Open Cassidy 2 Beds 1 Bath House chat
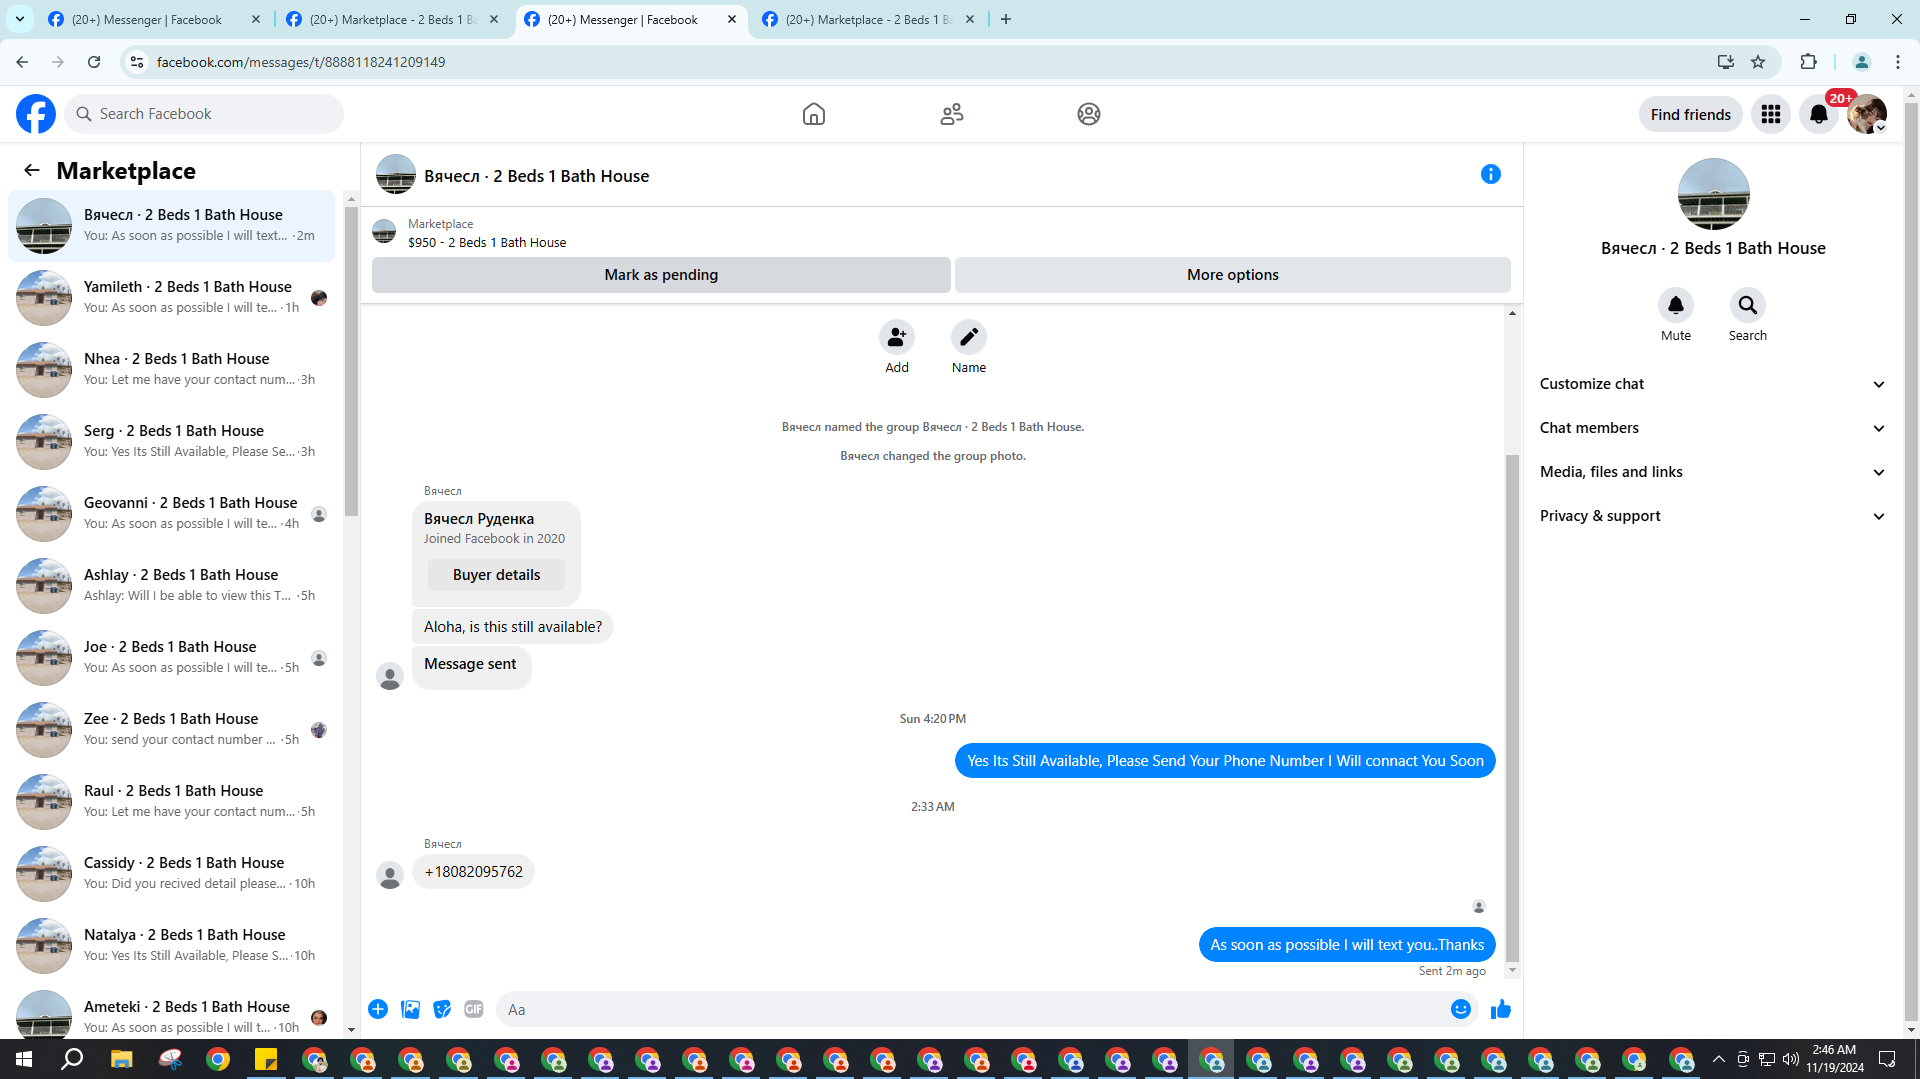This screenshot has width=1920, height=1079. pyautogui.click(x=172, y=874)
